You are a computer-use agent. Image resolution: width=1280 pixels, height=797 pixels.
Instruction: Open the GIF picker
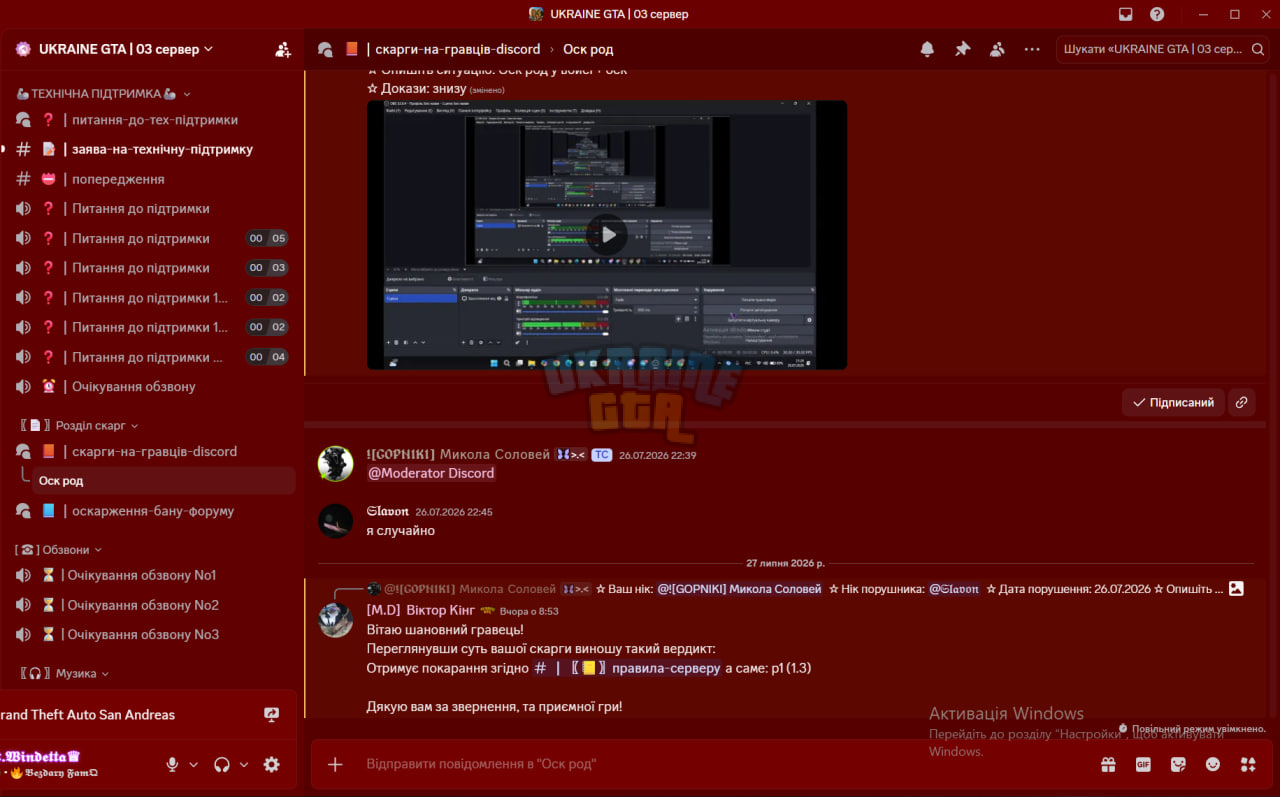click(x=1143, y=764)
